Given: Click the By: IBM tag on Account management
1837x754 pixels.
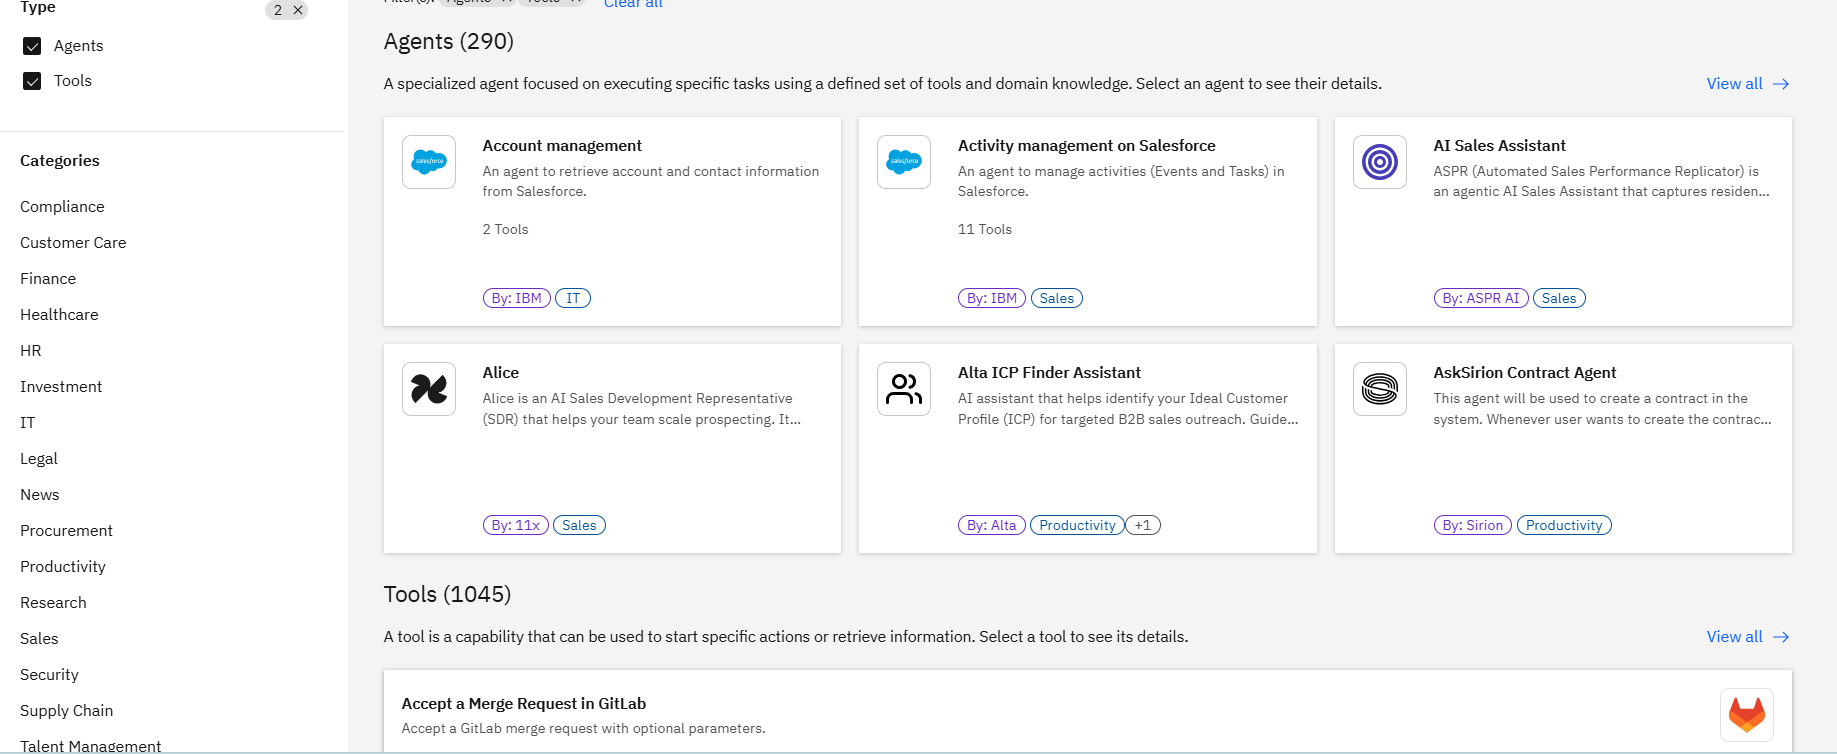Looking at the screenshot, I should tap(516, 298).
